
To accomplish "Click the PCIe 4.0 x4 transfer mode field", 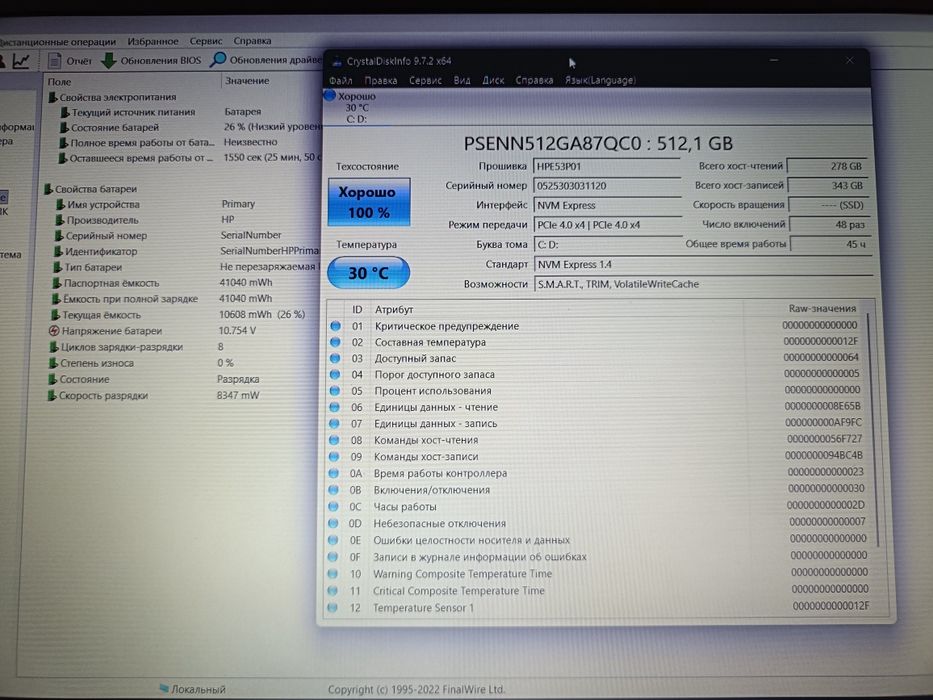I will point(607,225).
